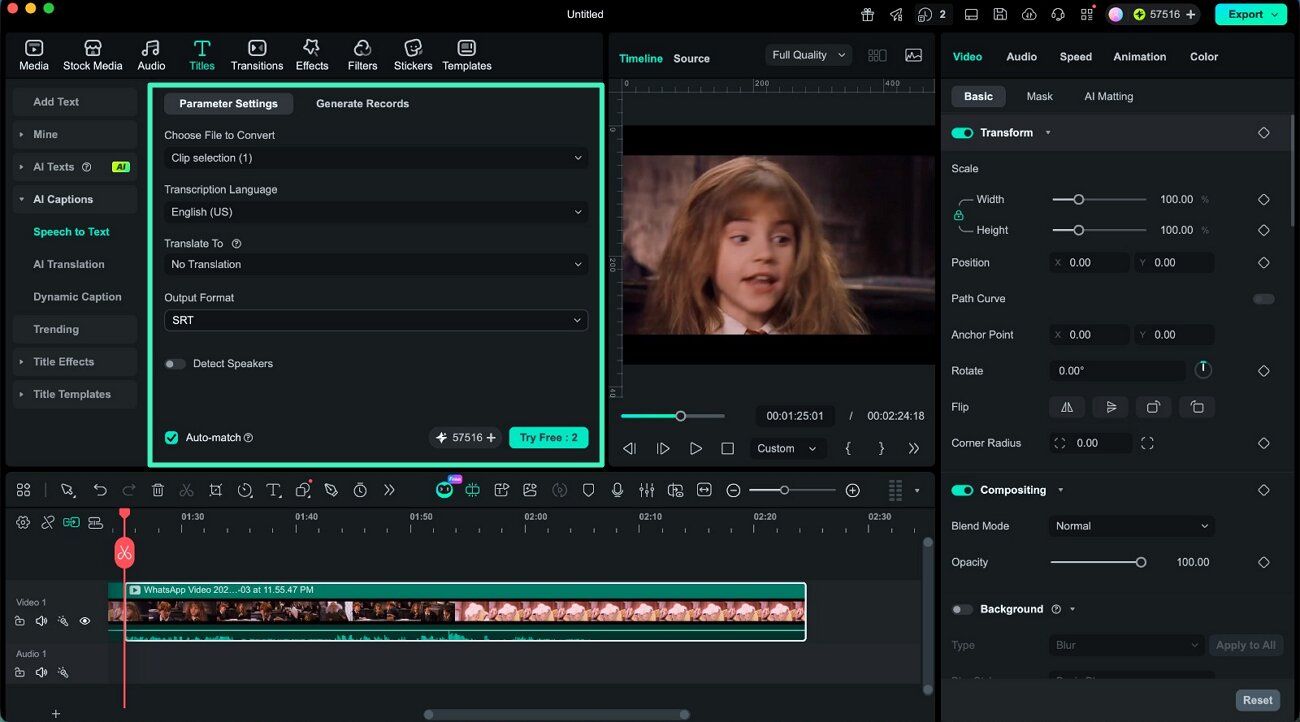1300x722 pixels.
Task: Select Dynamic Caption in the sidebar
Action: pyautogui.click(x=77, y=297)
